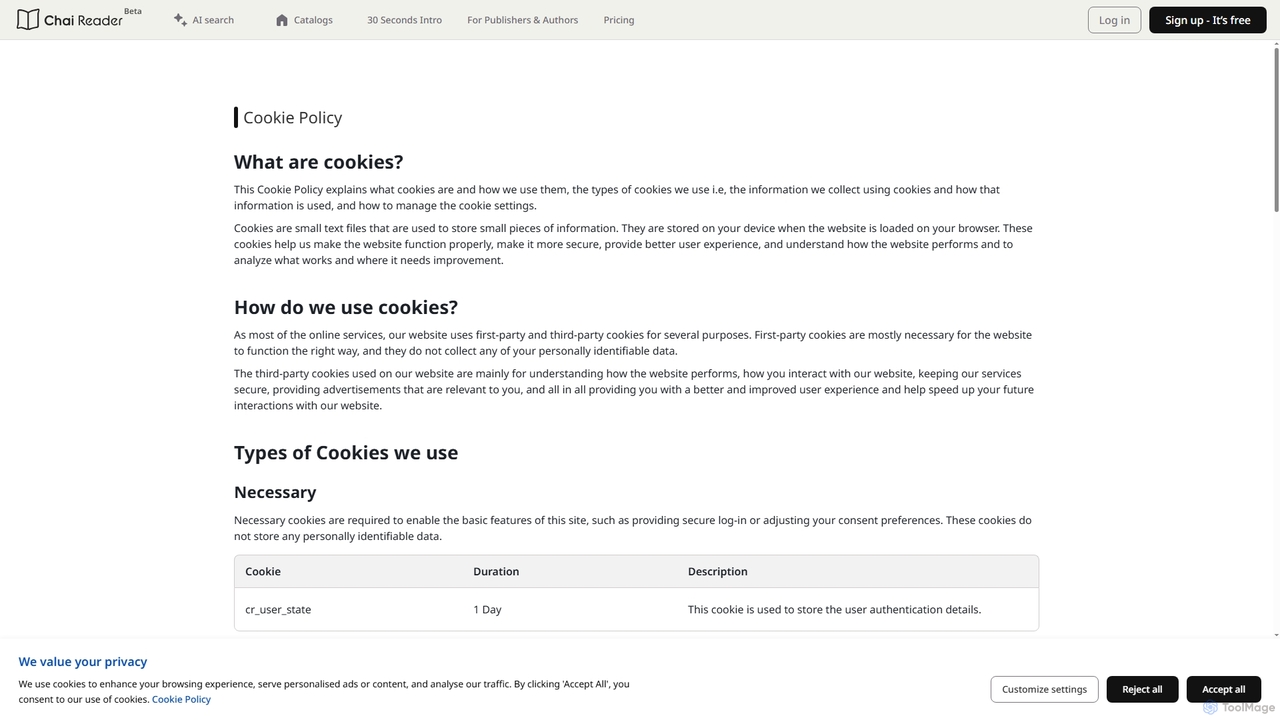1280x720 pixels.
Task: Click the 'How do we use cookies?' heading
Action: coord(346,307)
